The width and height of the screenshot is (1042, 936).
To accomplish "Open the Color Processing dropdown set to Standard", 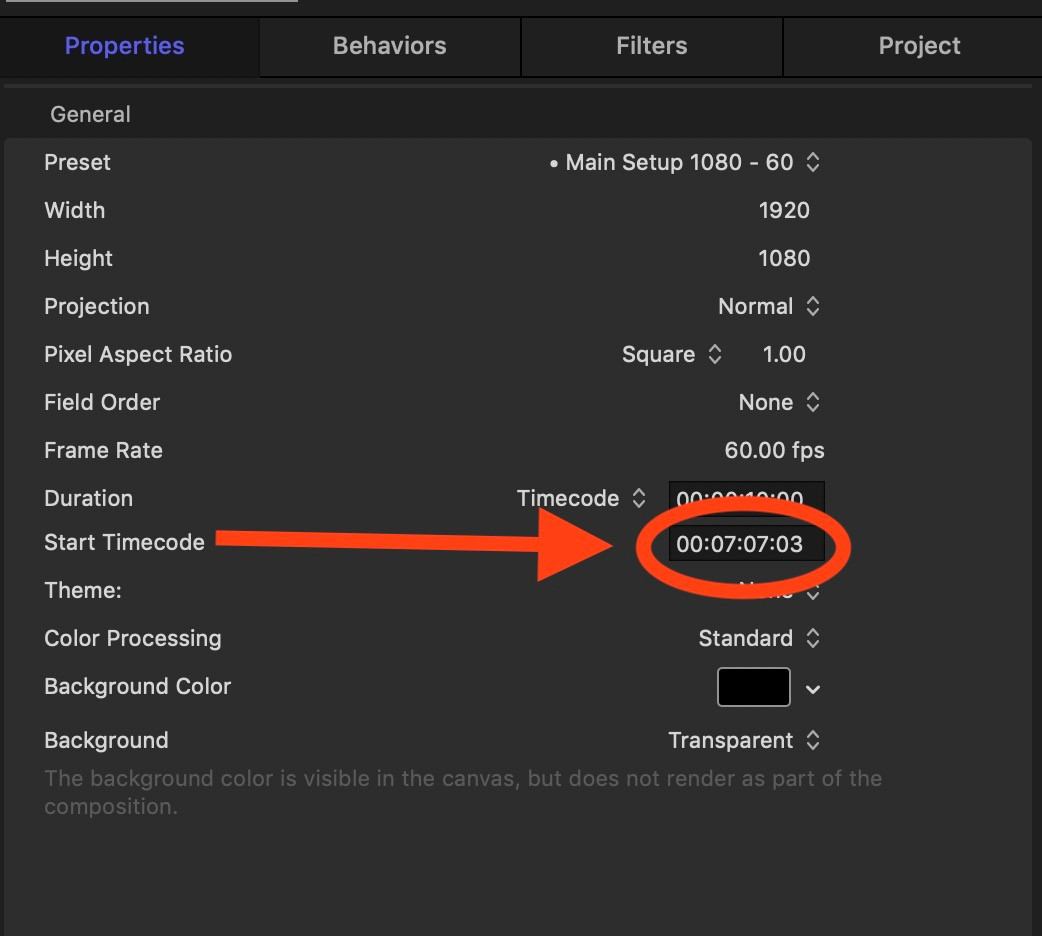I will point(812,638).
